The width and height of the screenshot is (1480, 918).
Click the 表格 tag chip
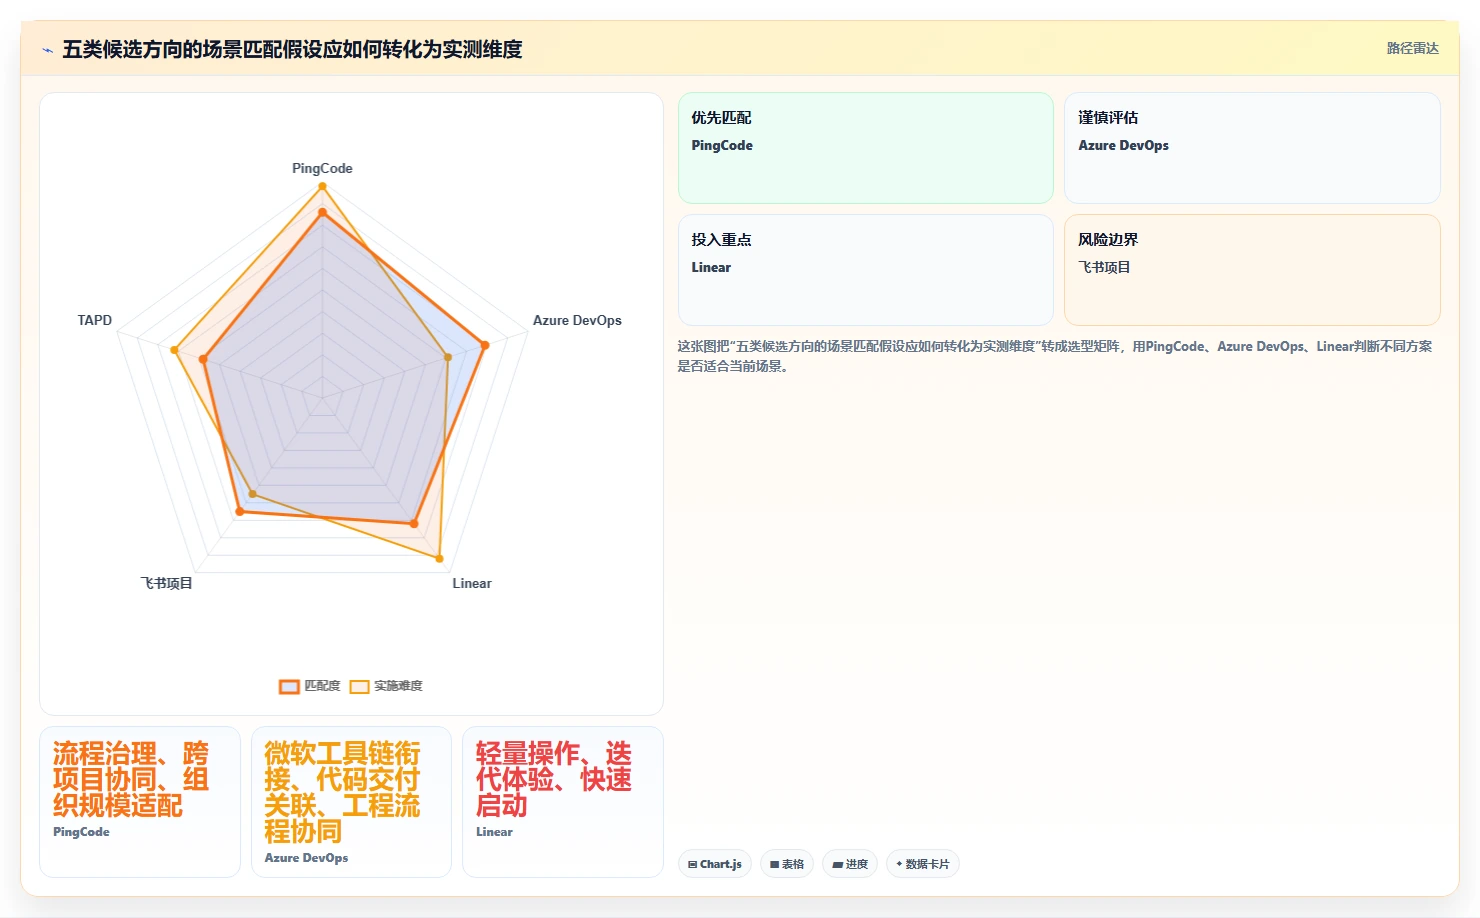coord(787,864)
